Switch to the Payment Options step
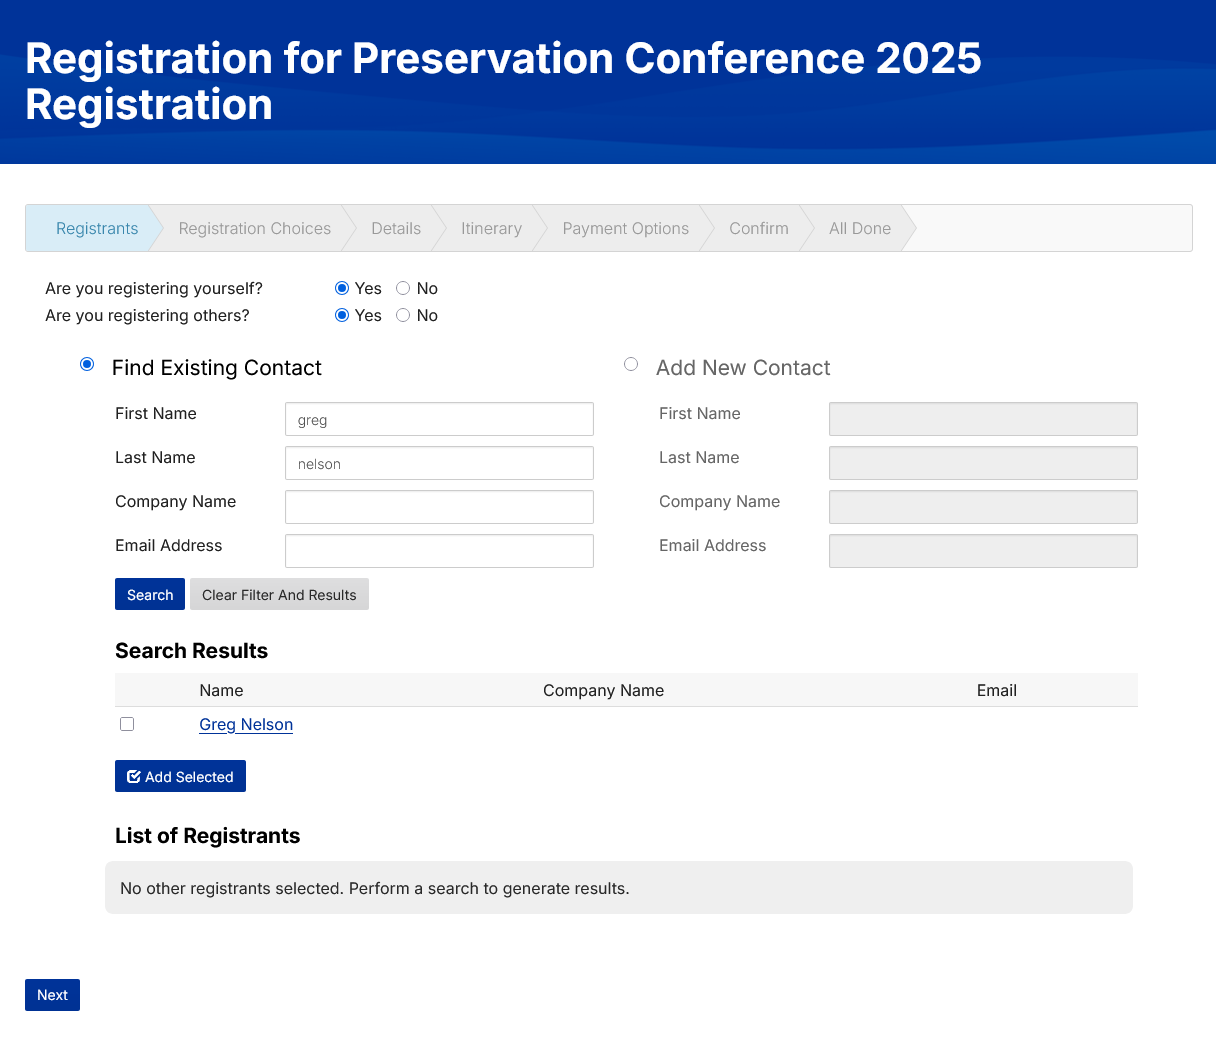The image size is (1216, 1042). (x=625, y=228)
